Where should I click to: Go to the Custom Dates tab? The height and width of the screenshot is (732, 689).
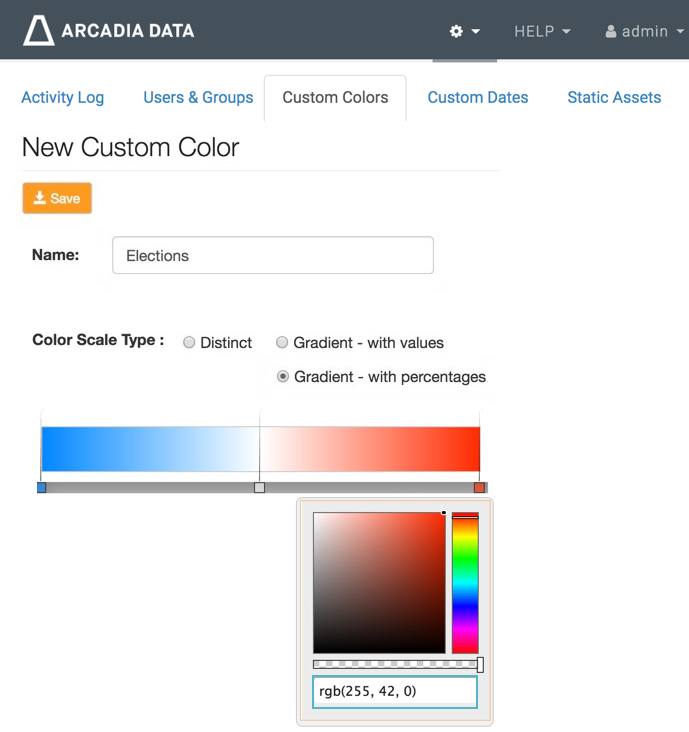[478, 97]
